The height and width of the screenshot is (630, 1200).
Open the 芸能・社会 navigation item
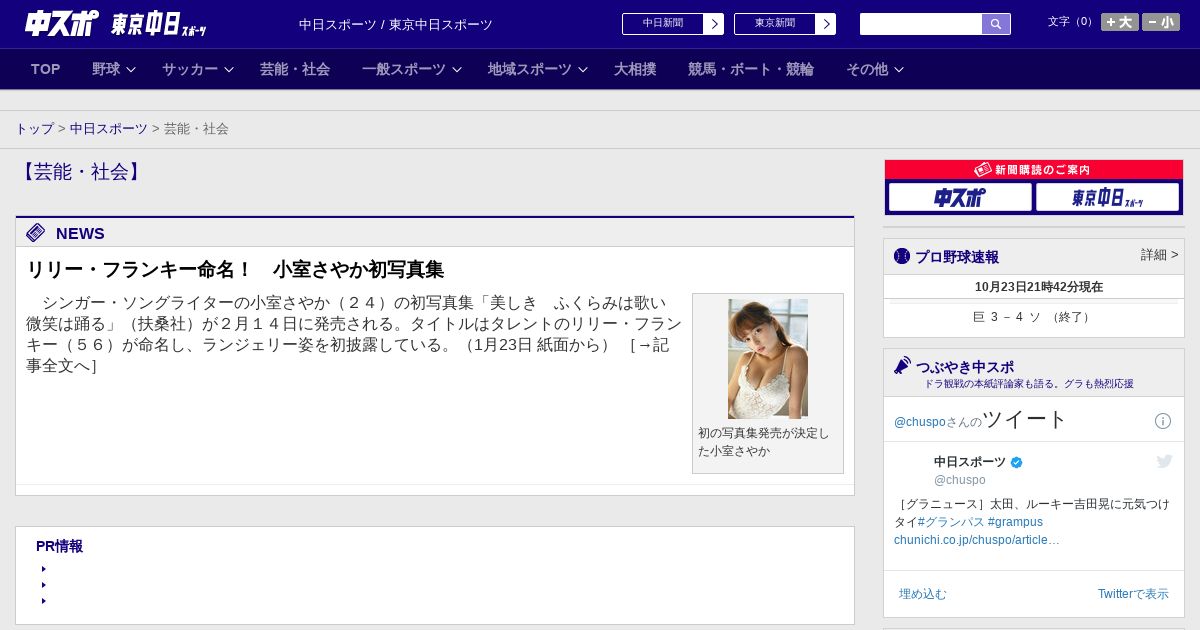click(x=295, y=69)
